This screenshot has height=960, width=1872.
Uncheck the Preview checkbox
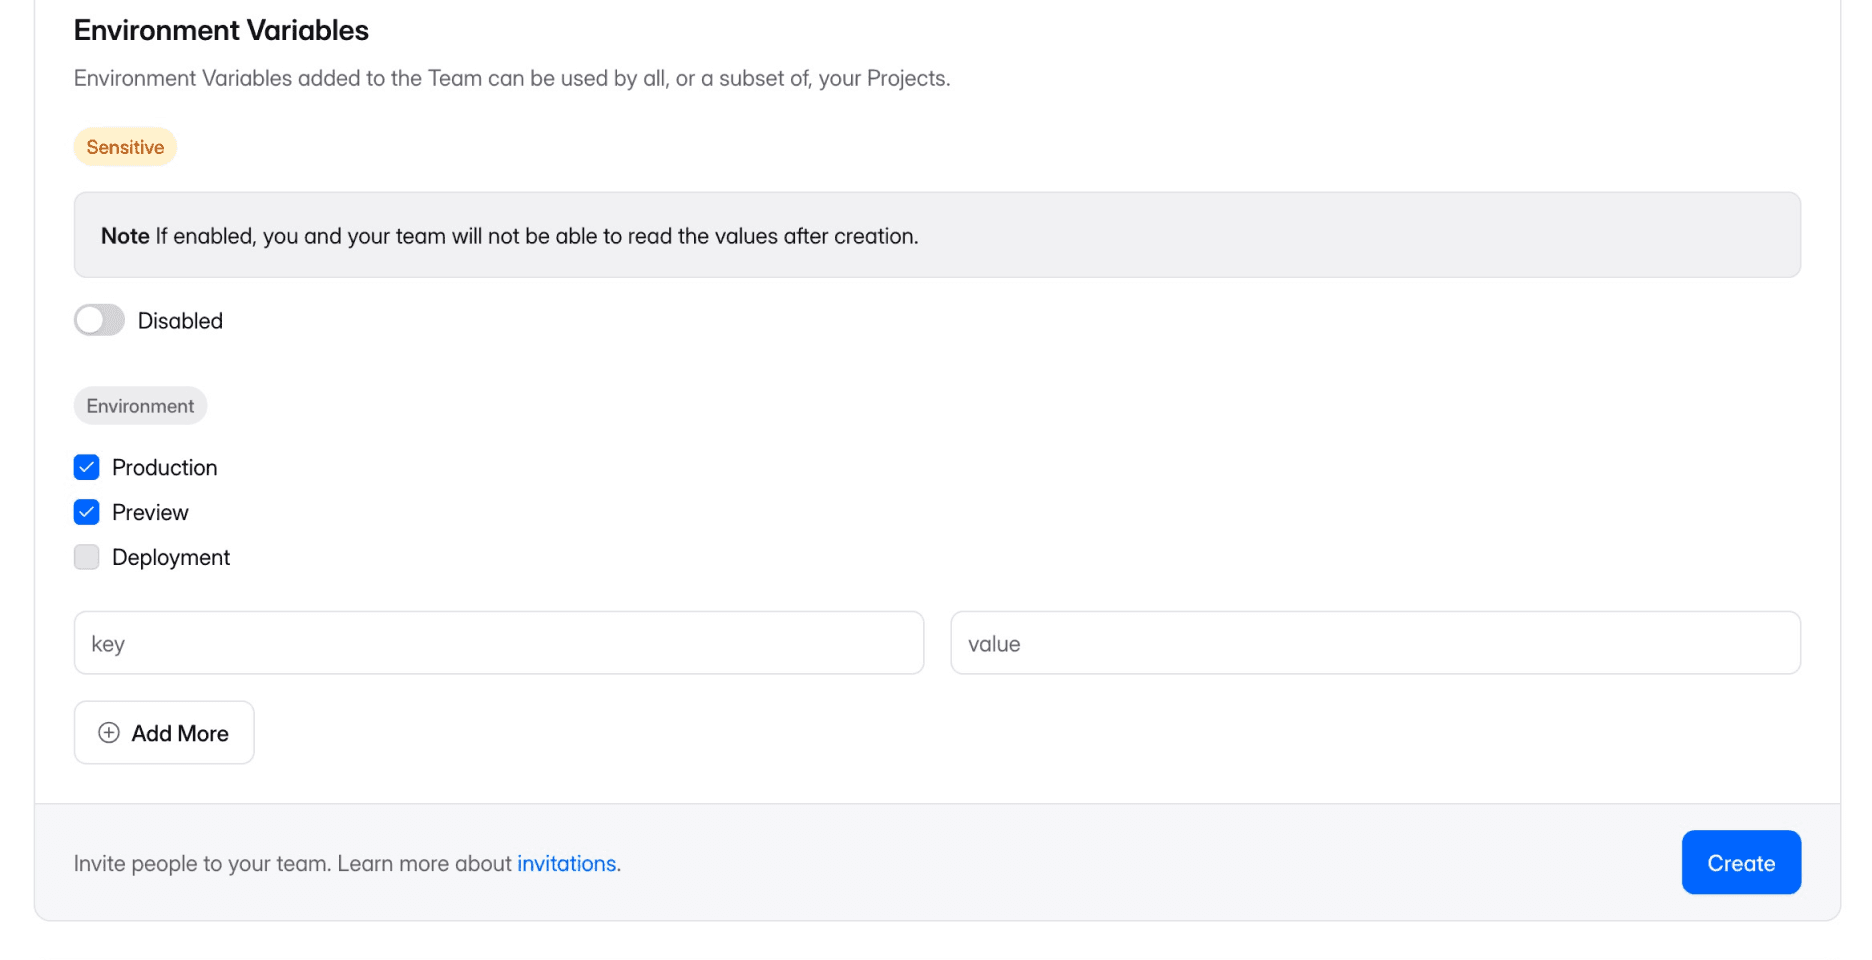click(87, 512)
